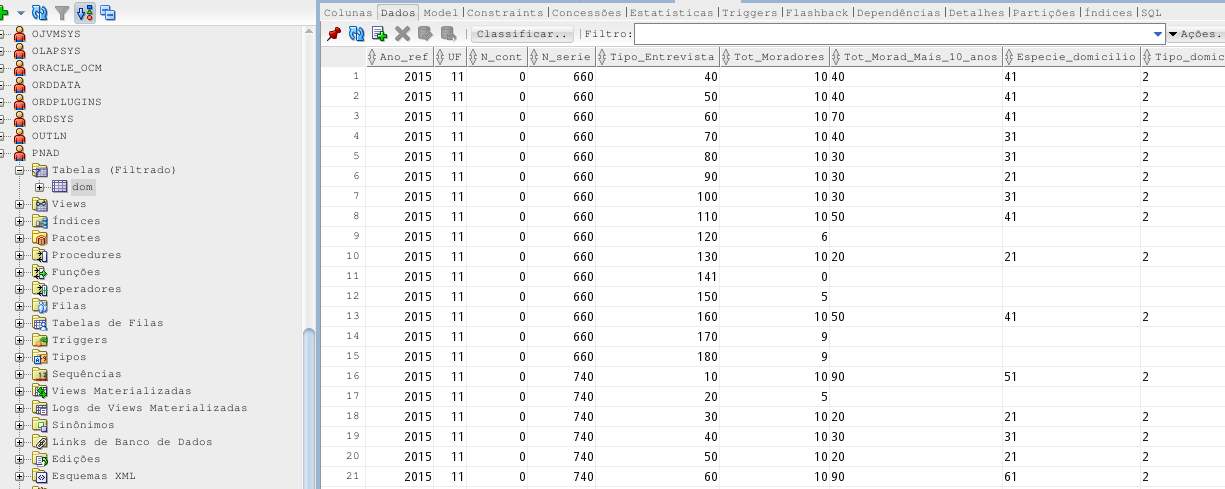Click the Operadores folder icon
The image size is (1225, 489).
click(x=40, y=289)
